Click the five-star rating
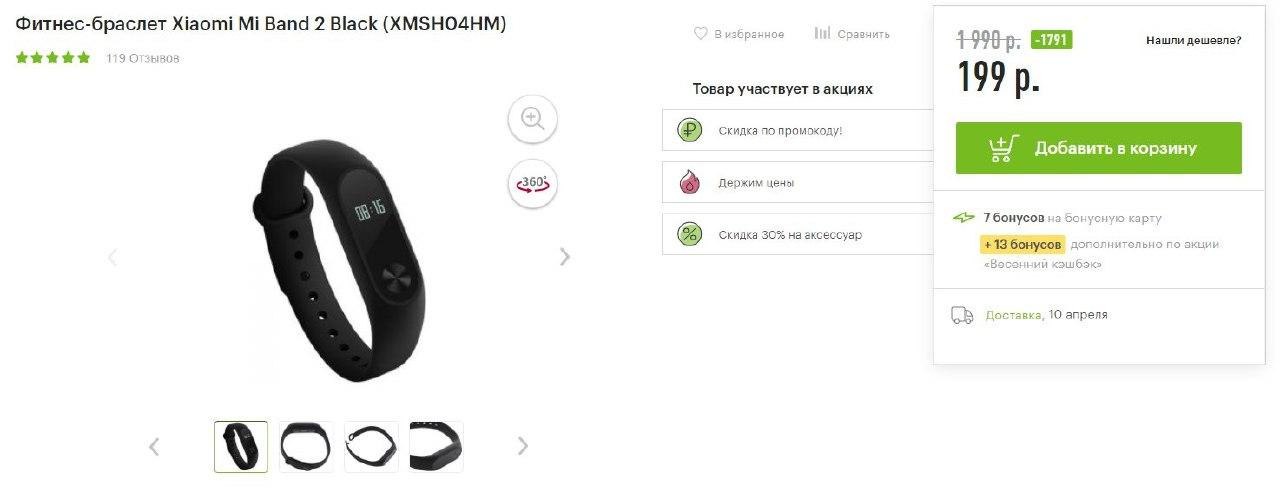 pos(53,58)
